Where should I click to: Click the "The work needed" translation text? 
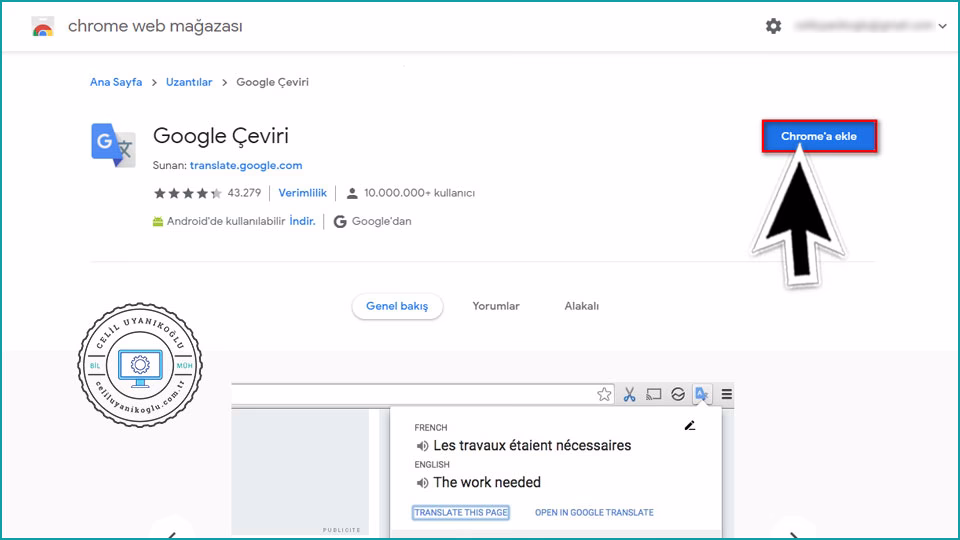pos(487,482)
